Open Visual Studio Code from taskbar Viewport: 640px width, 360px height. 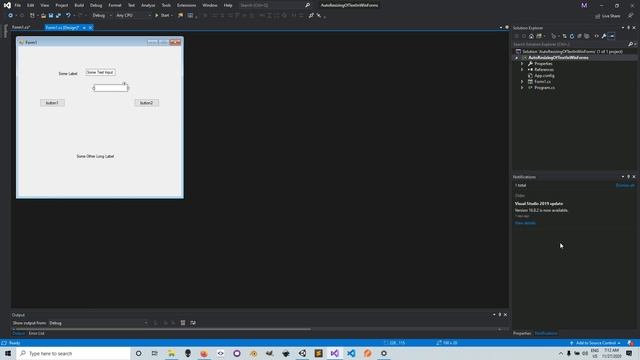(351, 353)
